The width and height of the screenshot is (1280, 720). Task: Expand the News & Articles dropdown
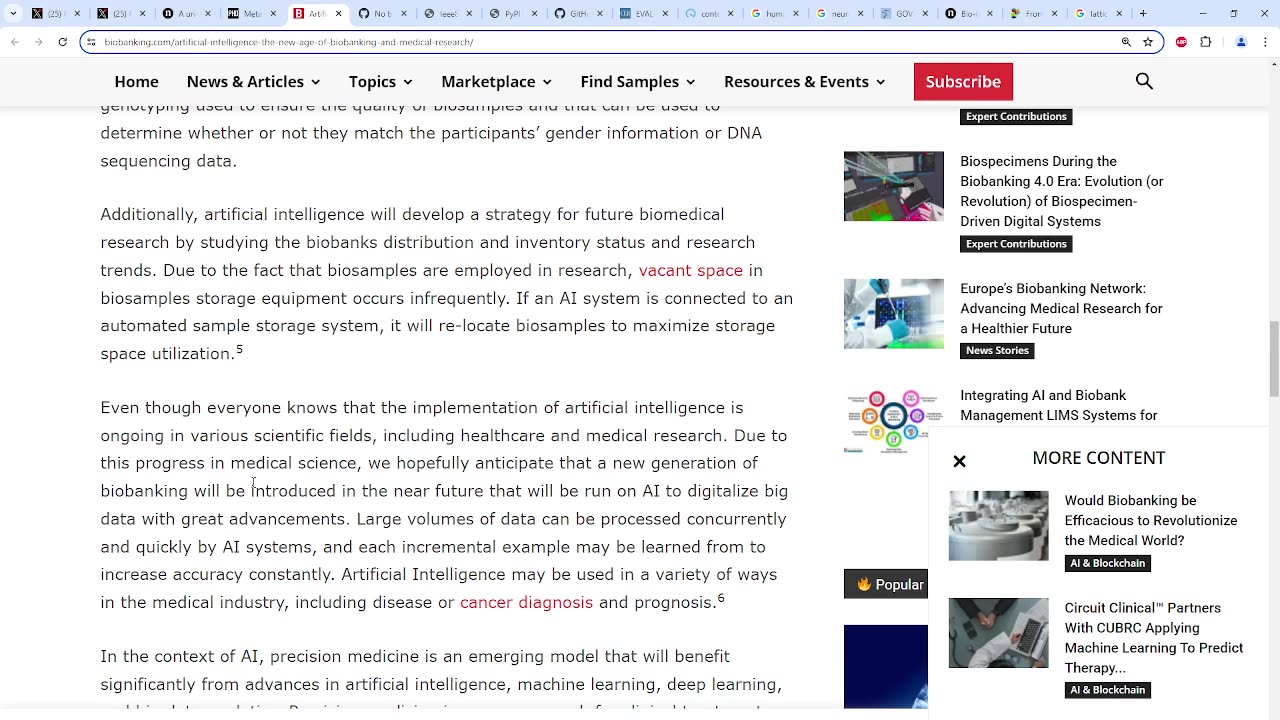tap(253, 82)
